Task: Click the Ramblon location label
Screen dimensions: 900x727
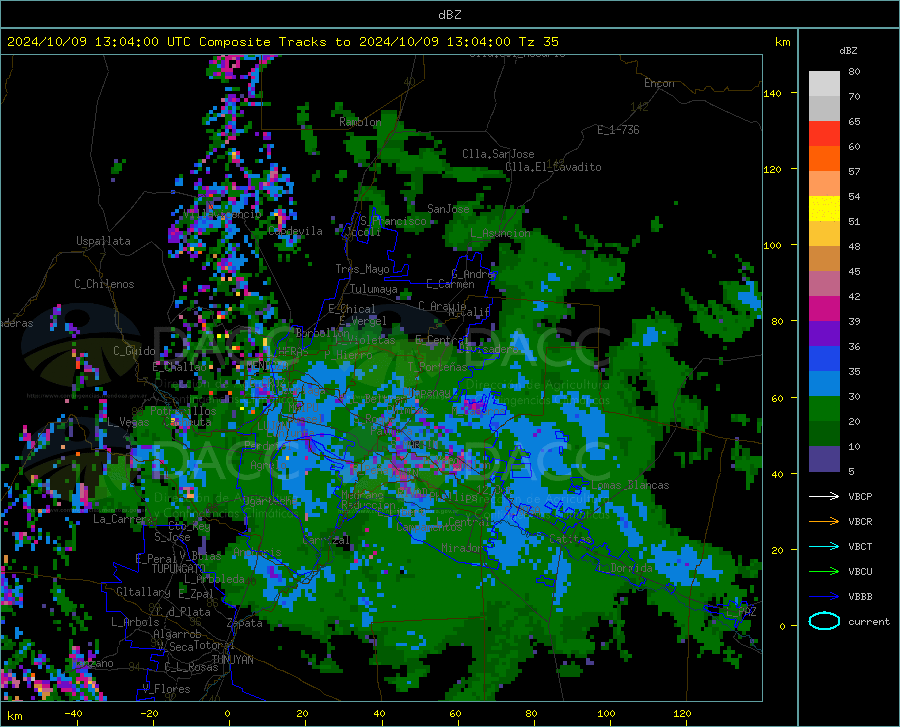Action: (360, 122)
